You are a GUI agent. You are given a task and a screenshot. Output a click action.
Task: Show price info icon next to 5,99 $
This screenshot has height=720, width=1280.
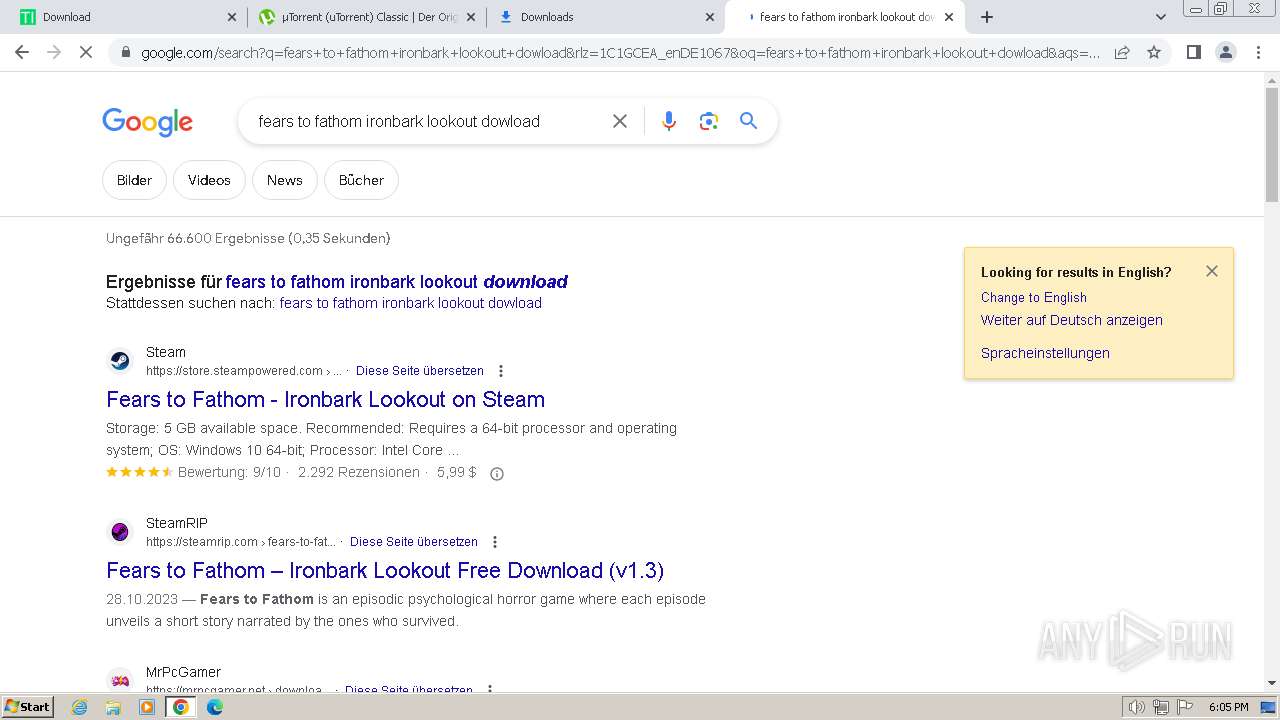pos(497,474)
